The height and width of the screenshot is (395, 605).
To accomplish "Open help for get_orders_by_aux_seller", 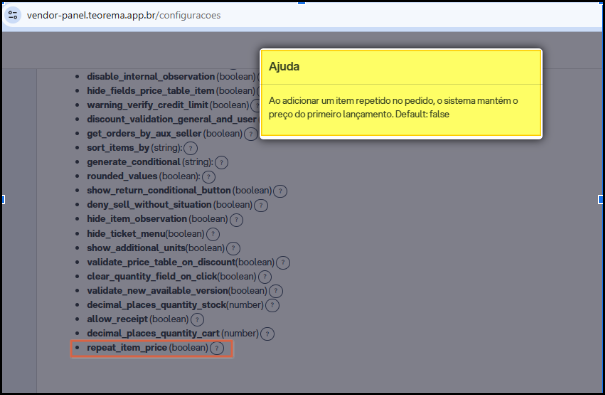I will [251, 134].
